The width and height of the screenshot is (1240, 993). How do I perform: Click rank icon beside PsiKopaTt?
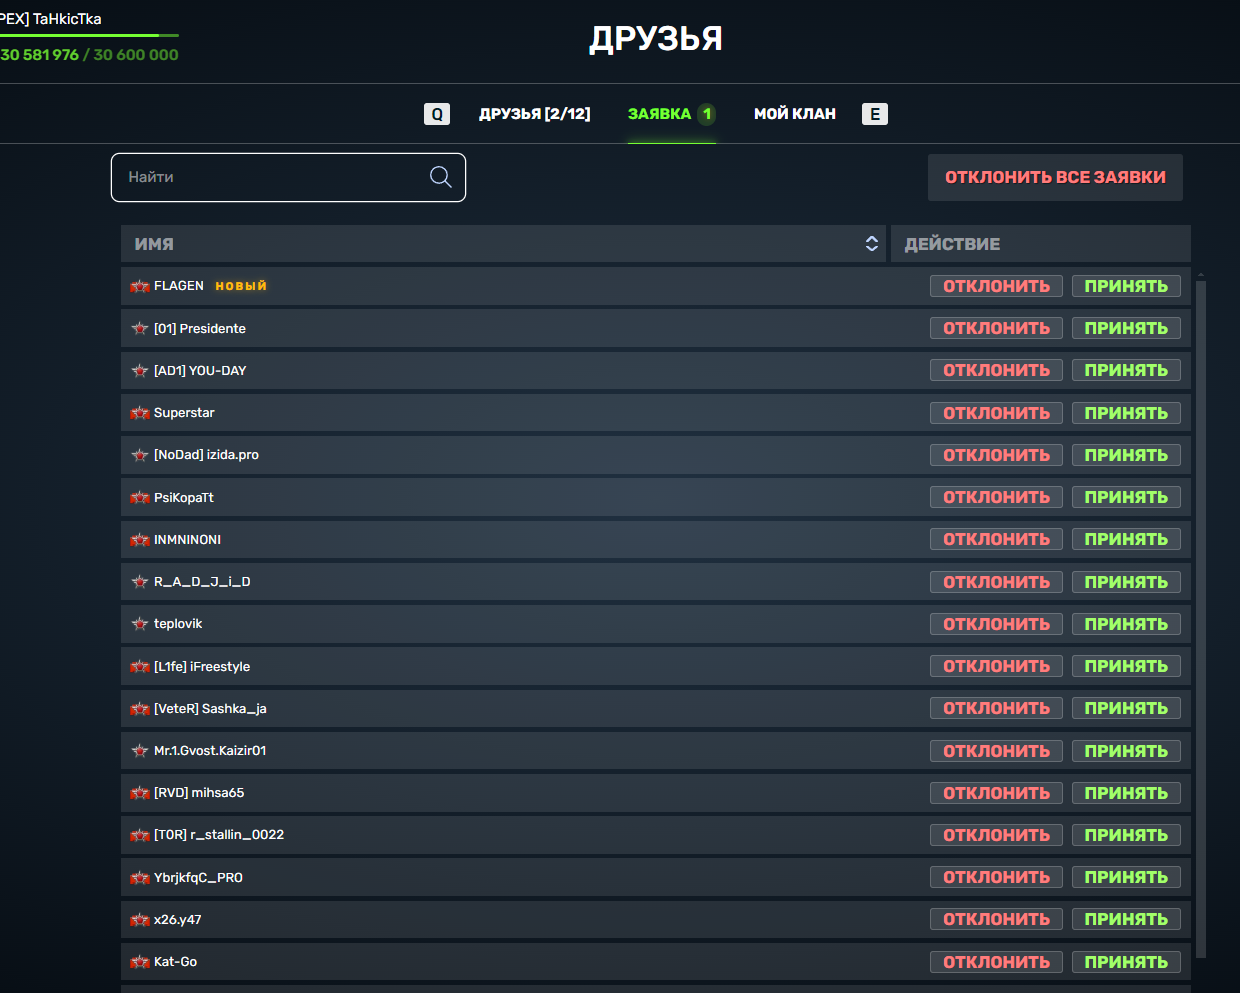click(140, 497)
